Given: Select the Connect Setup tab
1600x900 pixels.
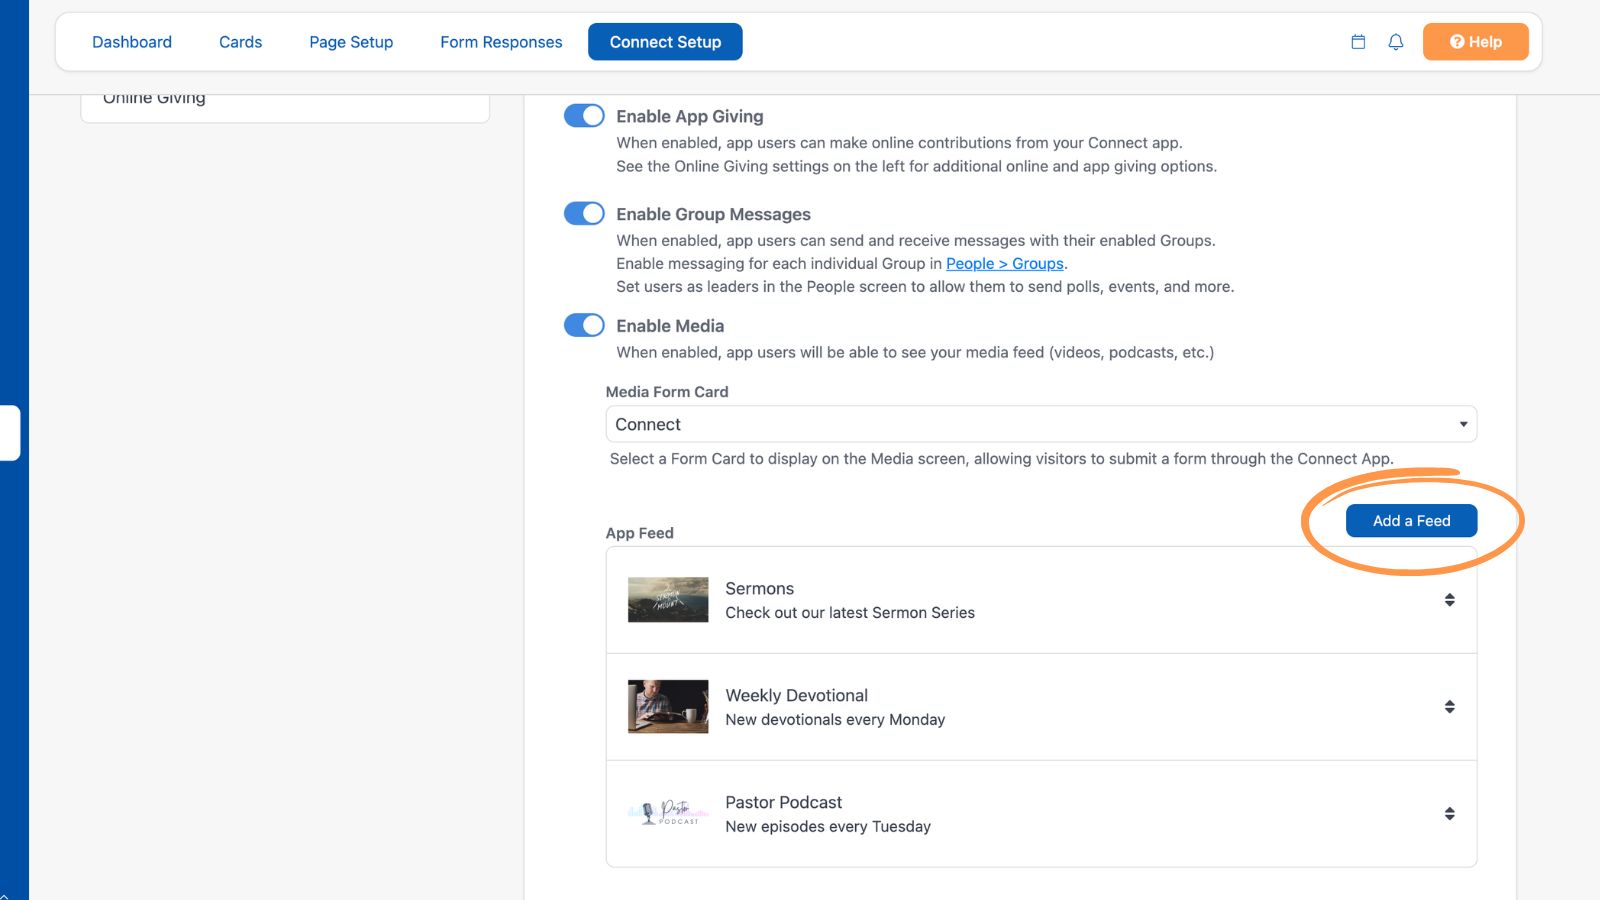Looking at the screenshot, I should (665, 42).
